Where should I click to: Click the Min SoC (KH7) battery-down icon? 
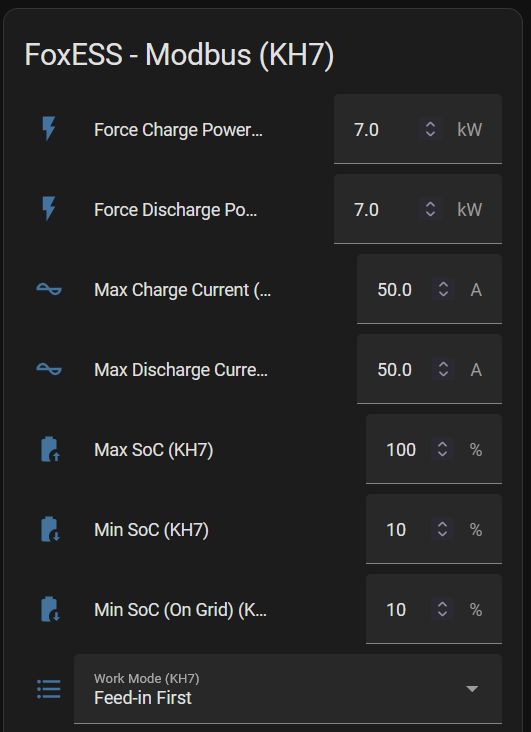coord(50,529)
